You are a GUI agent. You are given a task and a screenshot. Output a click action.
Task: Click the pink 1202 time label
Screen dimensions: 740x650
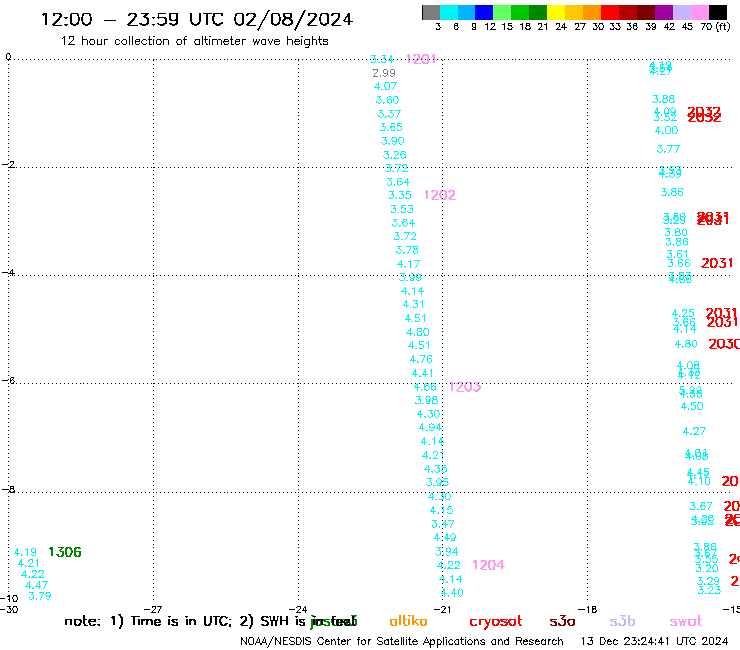click(440, 195)
